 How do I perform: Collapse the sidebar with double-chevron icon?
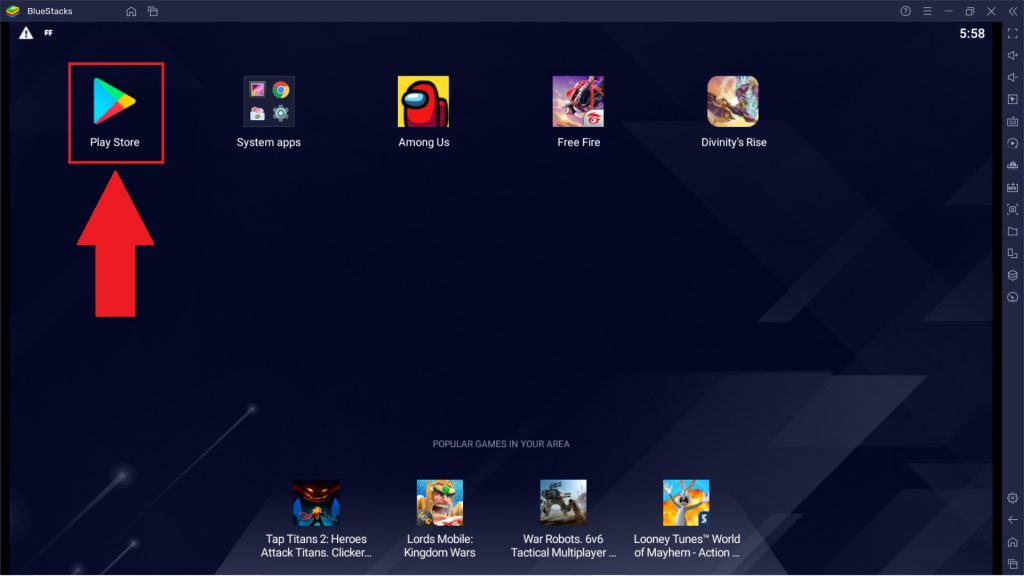(1013, 11)
